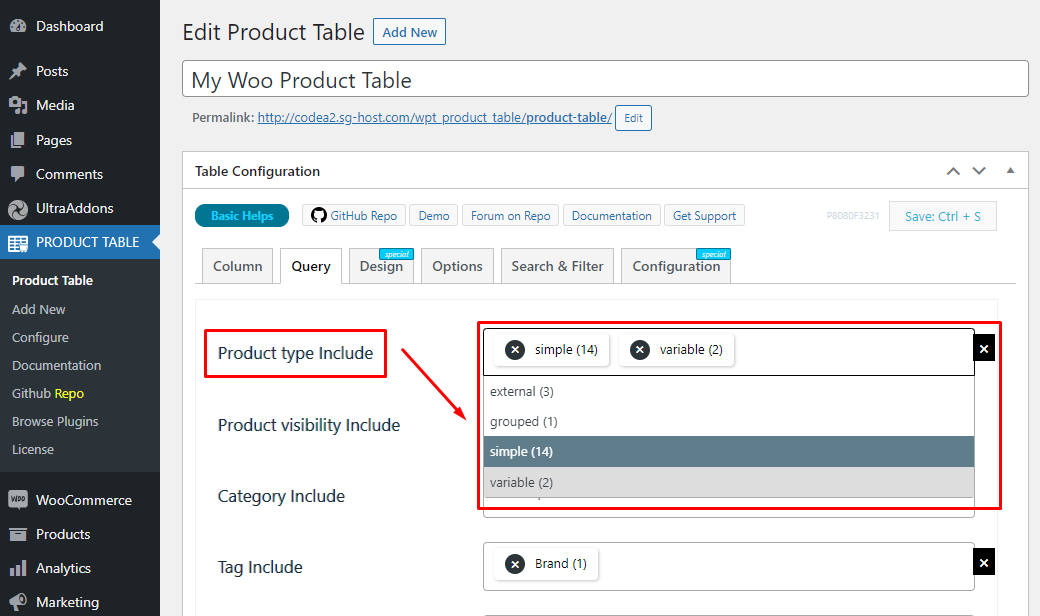This screenshot has height=616, width=1040.
Task: Click the table title text field
Action: (605, 80)
